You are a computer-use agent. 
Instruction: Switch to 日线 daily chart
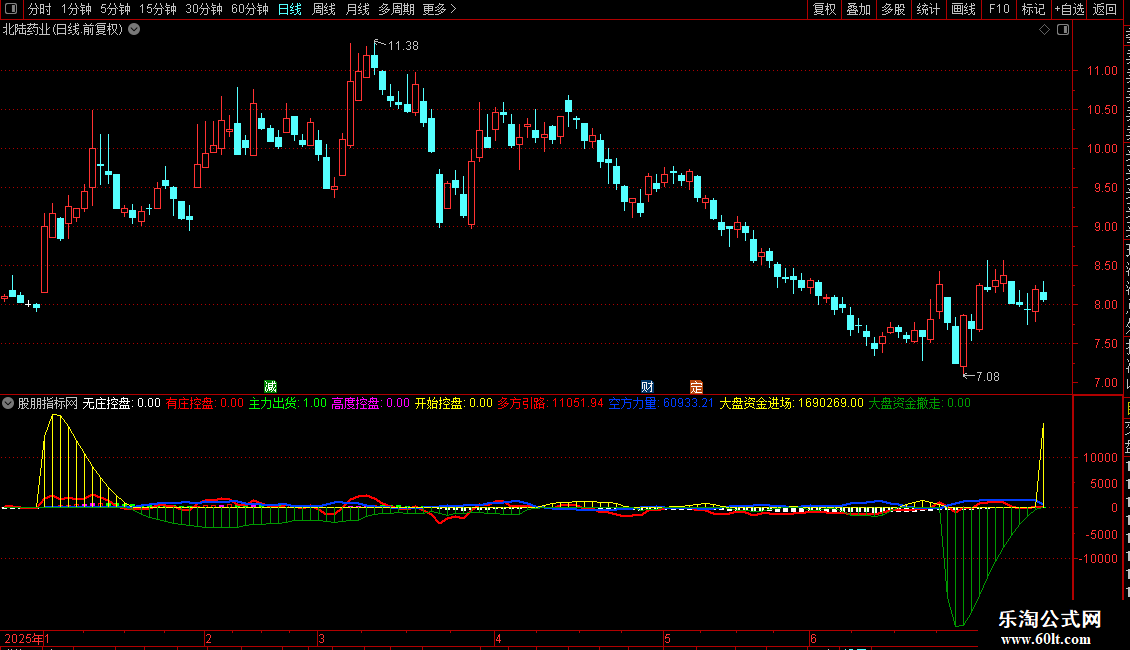(x=290, y=9)
